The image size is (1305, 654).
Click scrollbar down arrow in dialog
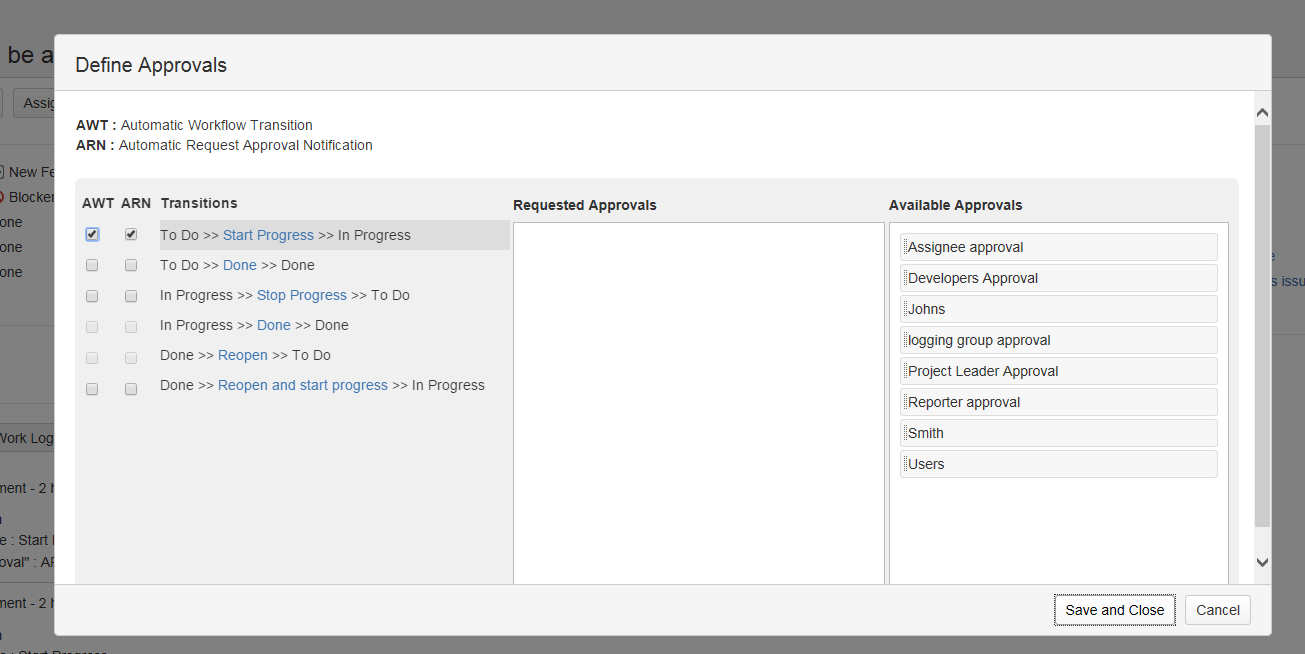(x=1262, y=563)
